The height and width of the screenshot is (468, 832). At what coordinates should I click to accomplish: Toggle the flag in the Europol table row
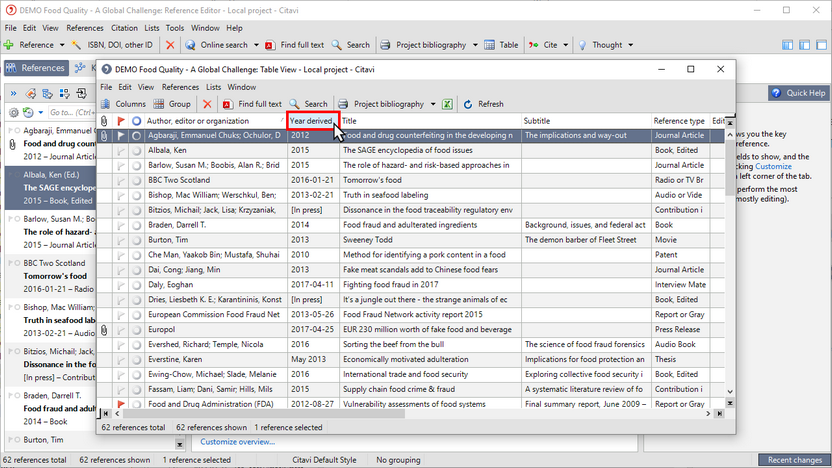[121, 330]
